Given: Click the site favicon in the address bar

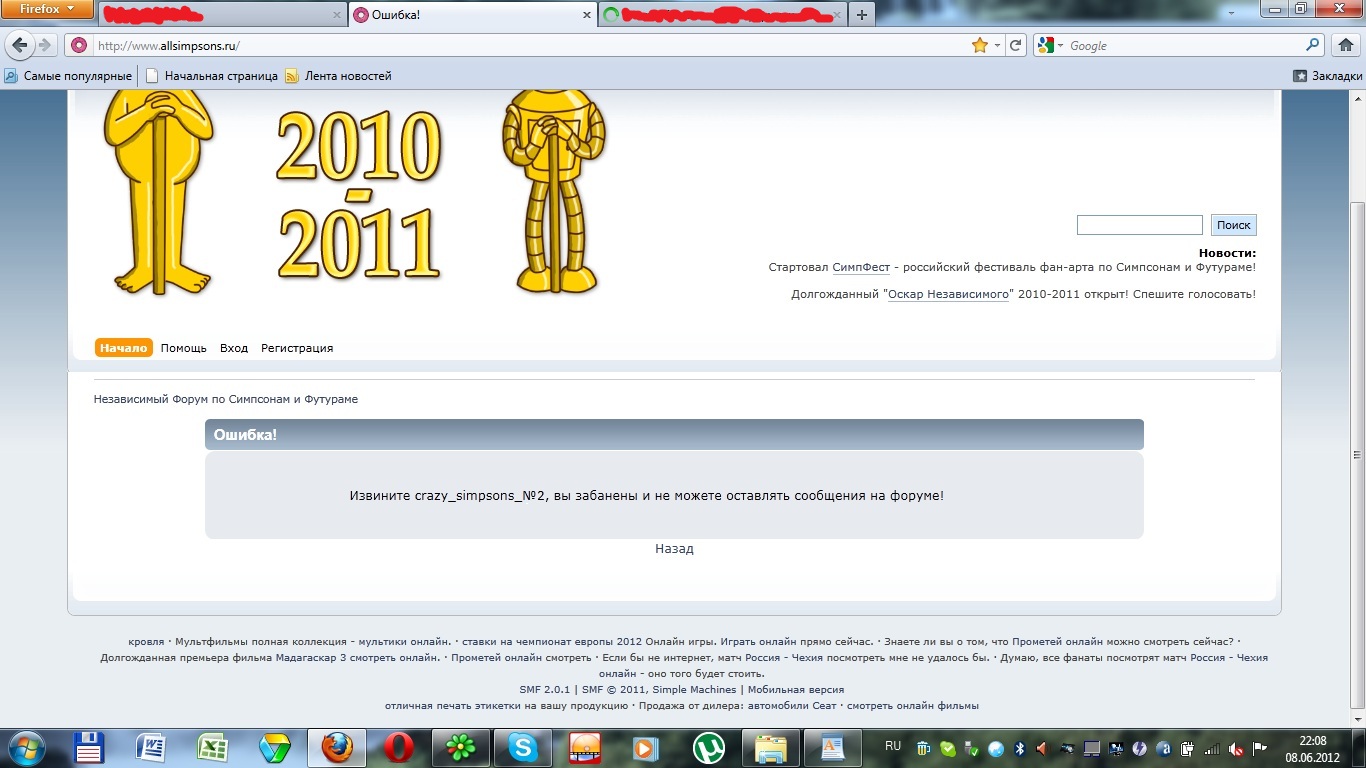Looking at the screenshot, I should (79, 45).
